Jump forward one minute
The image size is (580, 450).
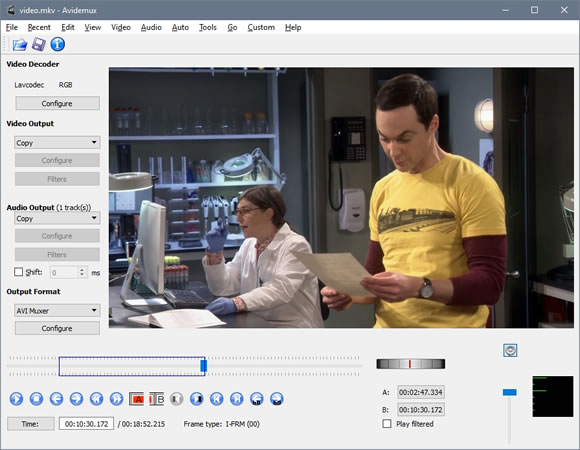(x=277, y=399)
